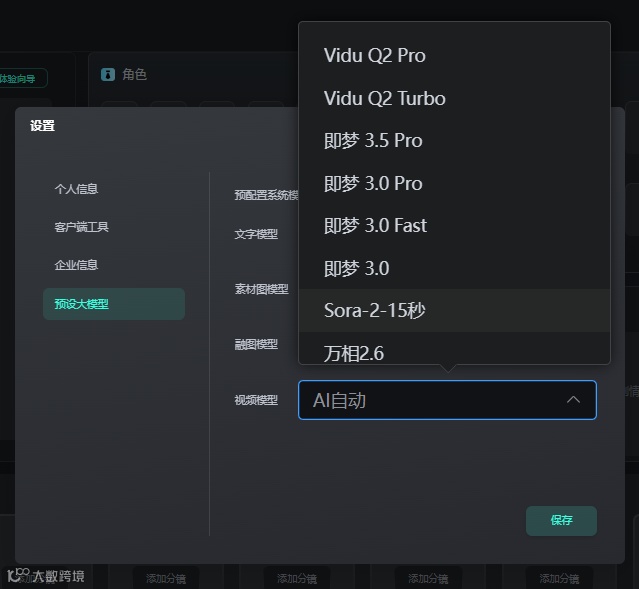Click the 保存 button
Image resolution: width=639 pixels, height=589 pixels.
click(561, 521)
